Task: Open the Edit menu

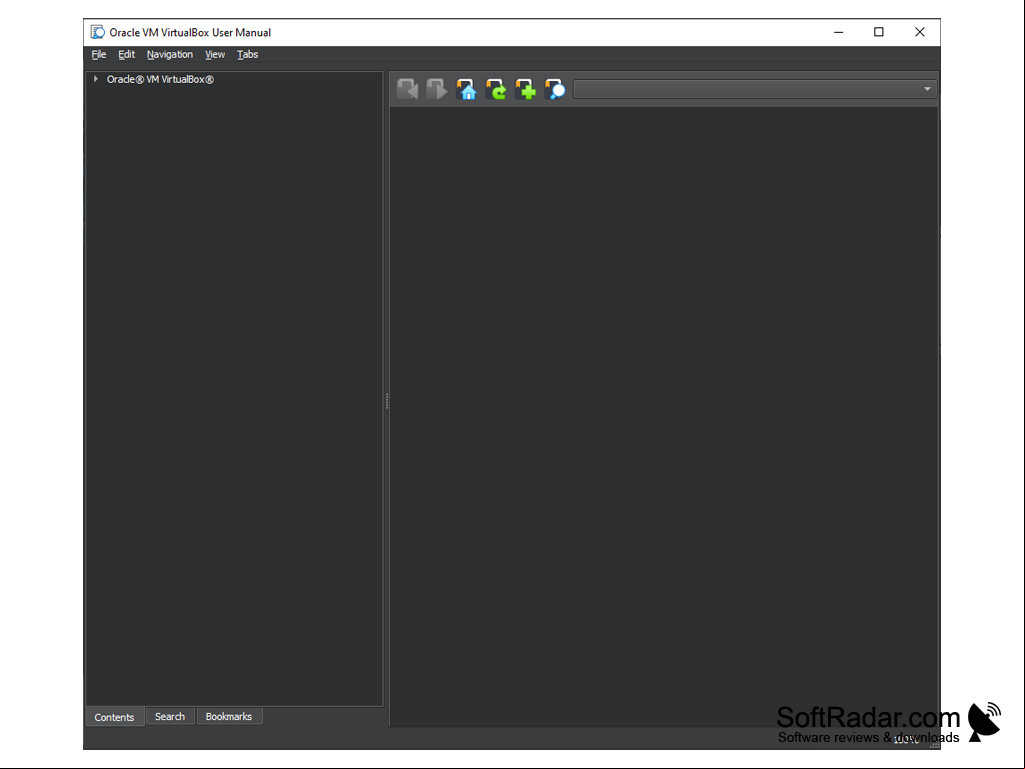Action: point(126,54)
